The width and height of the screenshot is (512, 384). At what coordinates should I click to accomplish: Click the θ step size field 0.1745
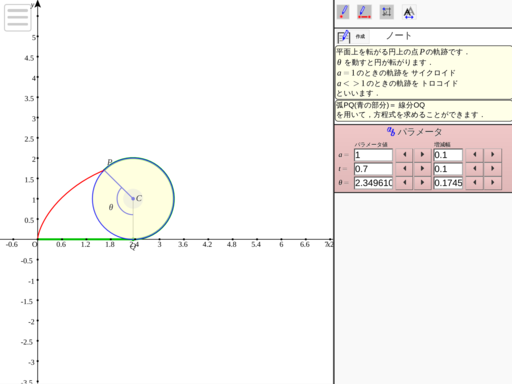[448, 183]
